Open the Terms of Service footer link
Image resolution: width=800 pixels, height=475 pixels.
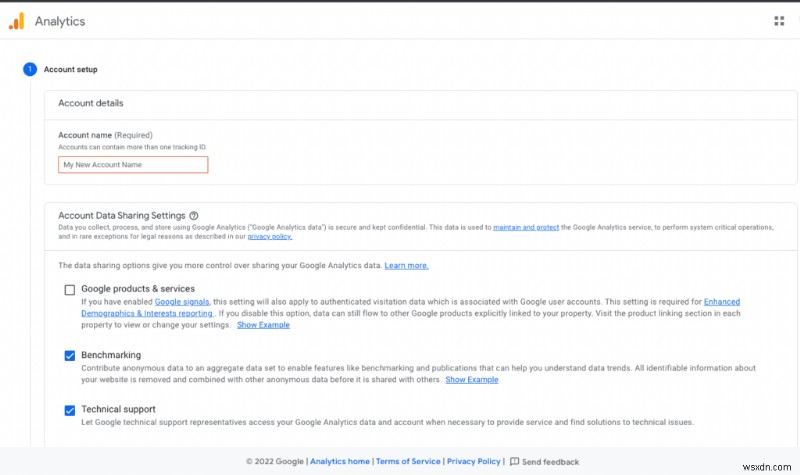point(408,461)
